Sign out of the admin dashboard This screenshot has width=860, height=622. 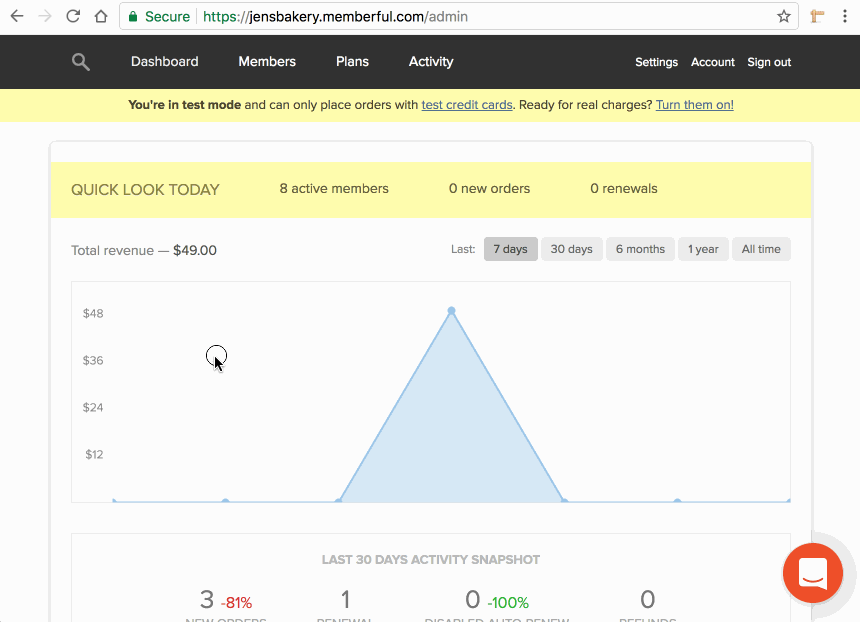[768, 62]
